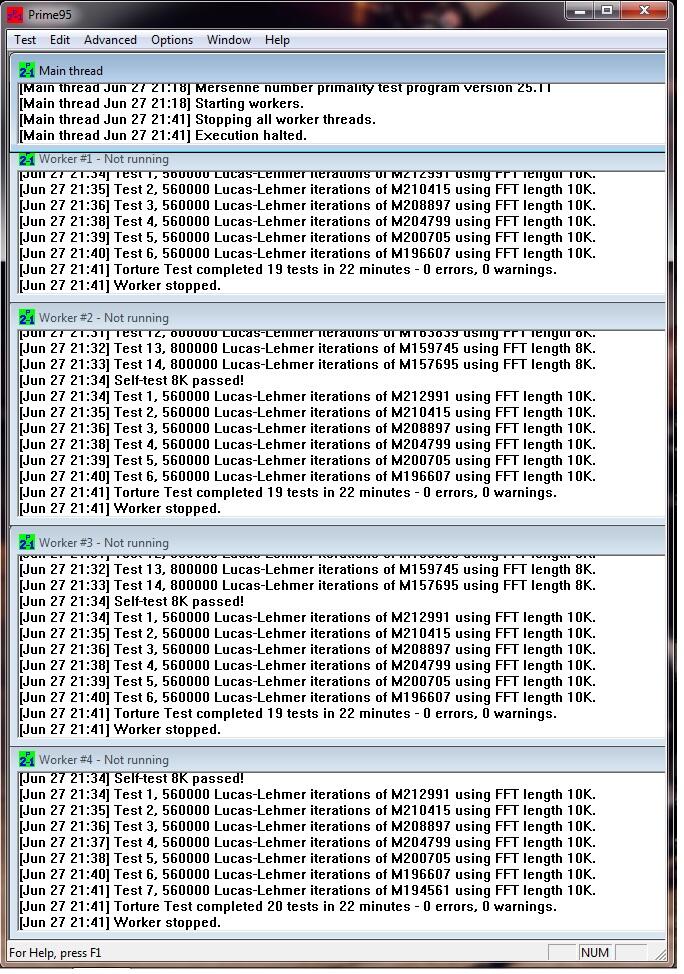
Task: Click the Worker #4 window icon
Action: 27,759
